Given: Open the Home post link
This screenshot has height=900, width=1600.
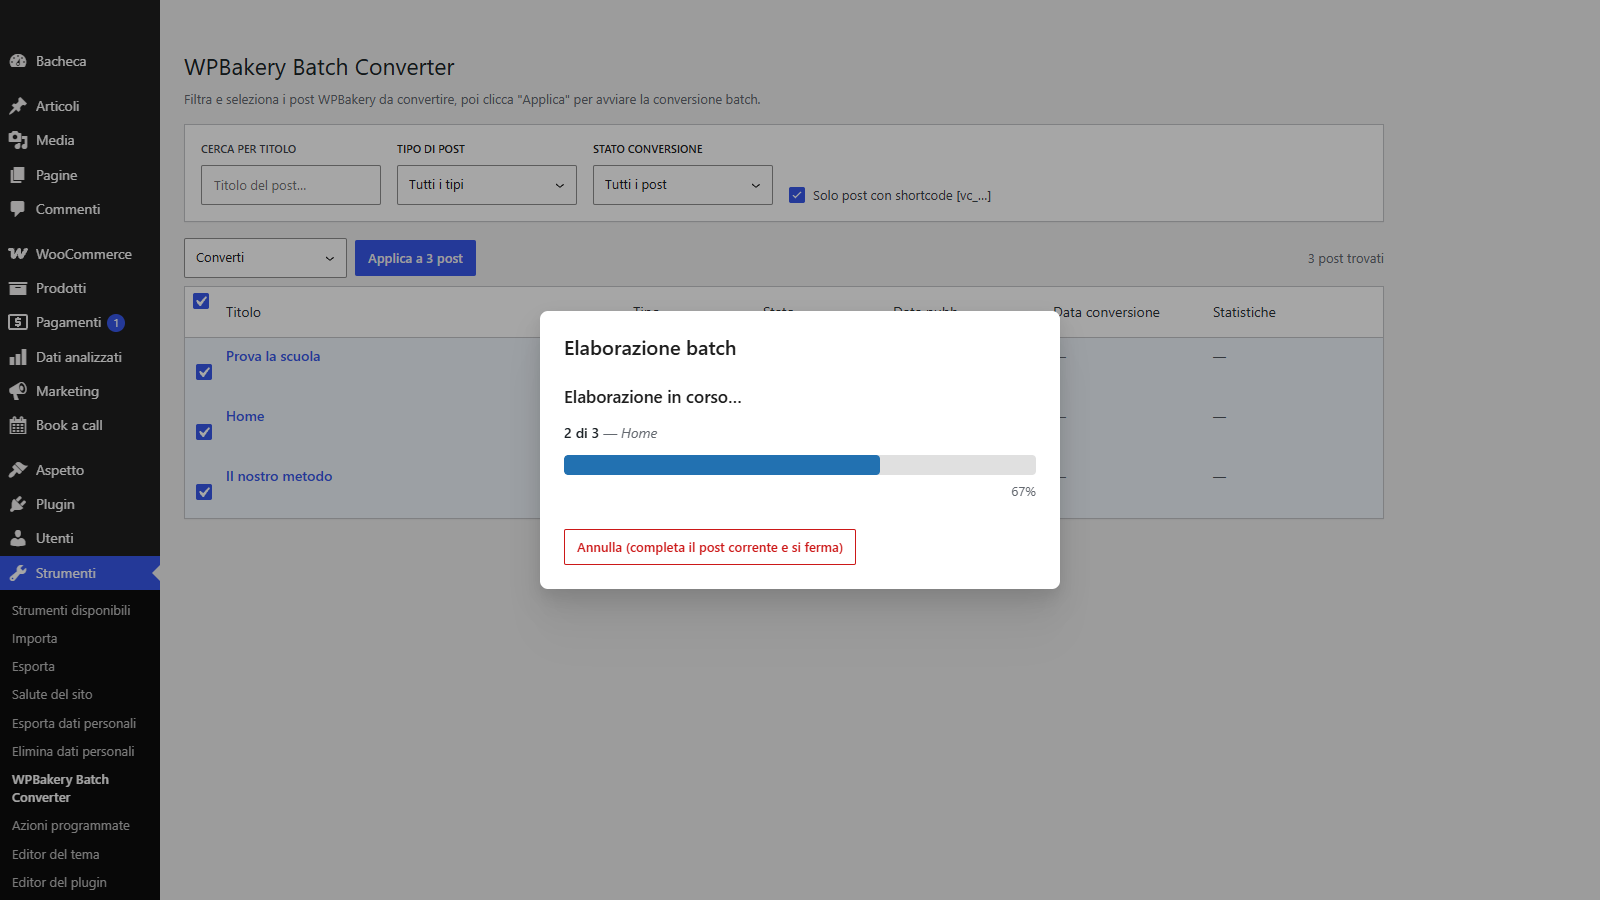Looking at the screenshot, I should click(245, 416).
